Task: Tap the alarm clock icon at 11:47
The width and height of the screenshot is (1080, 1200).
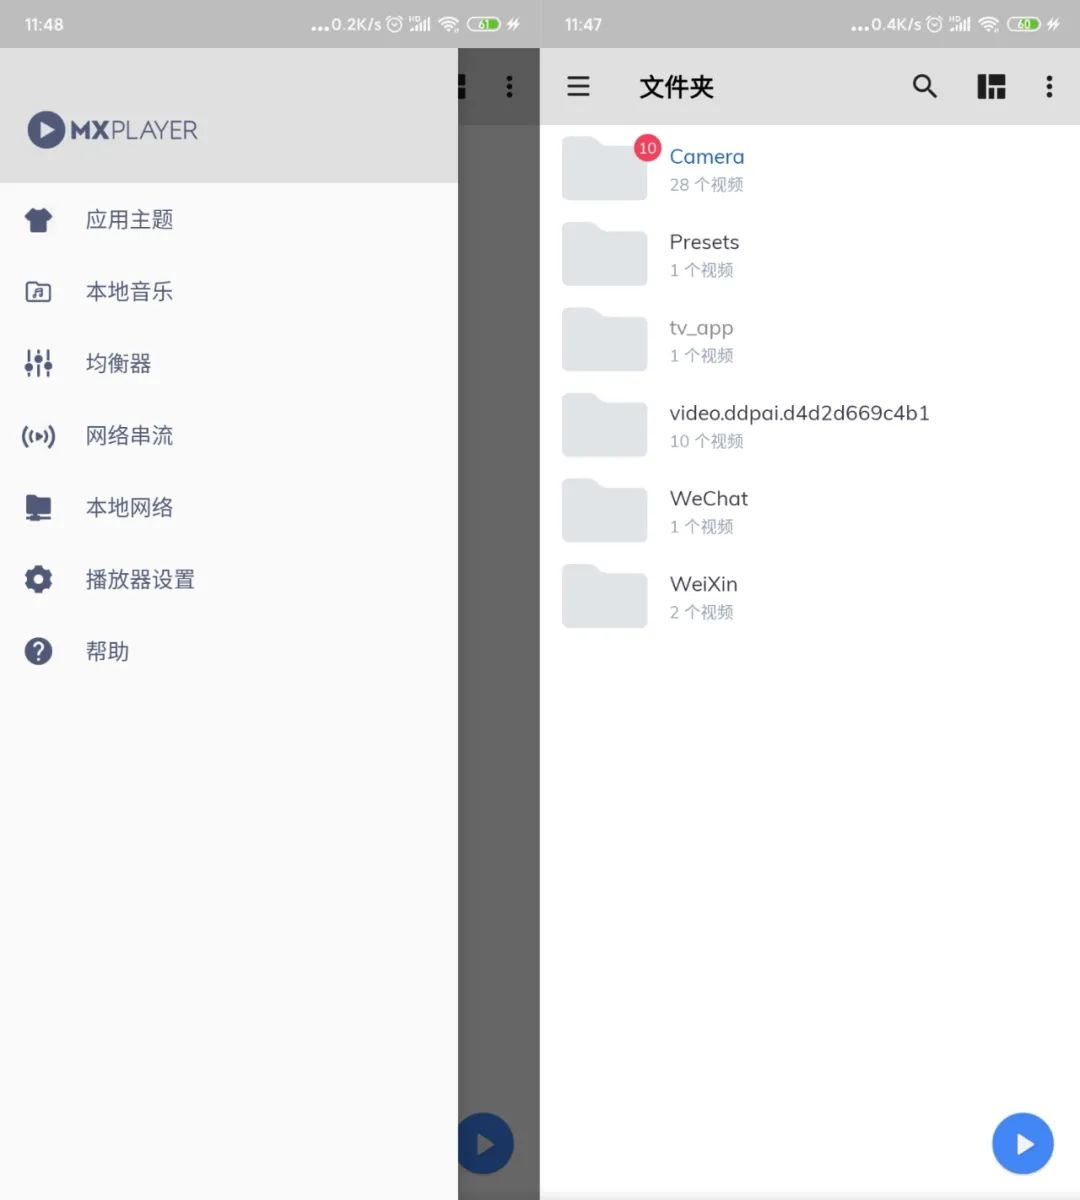Action: 934,24
